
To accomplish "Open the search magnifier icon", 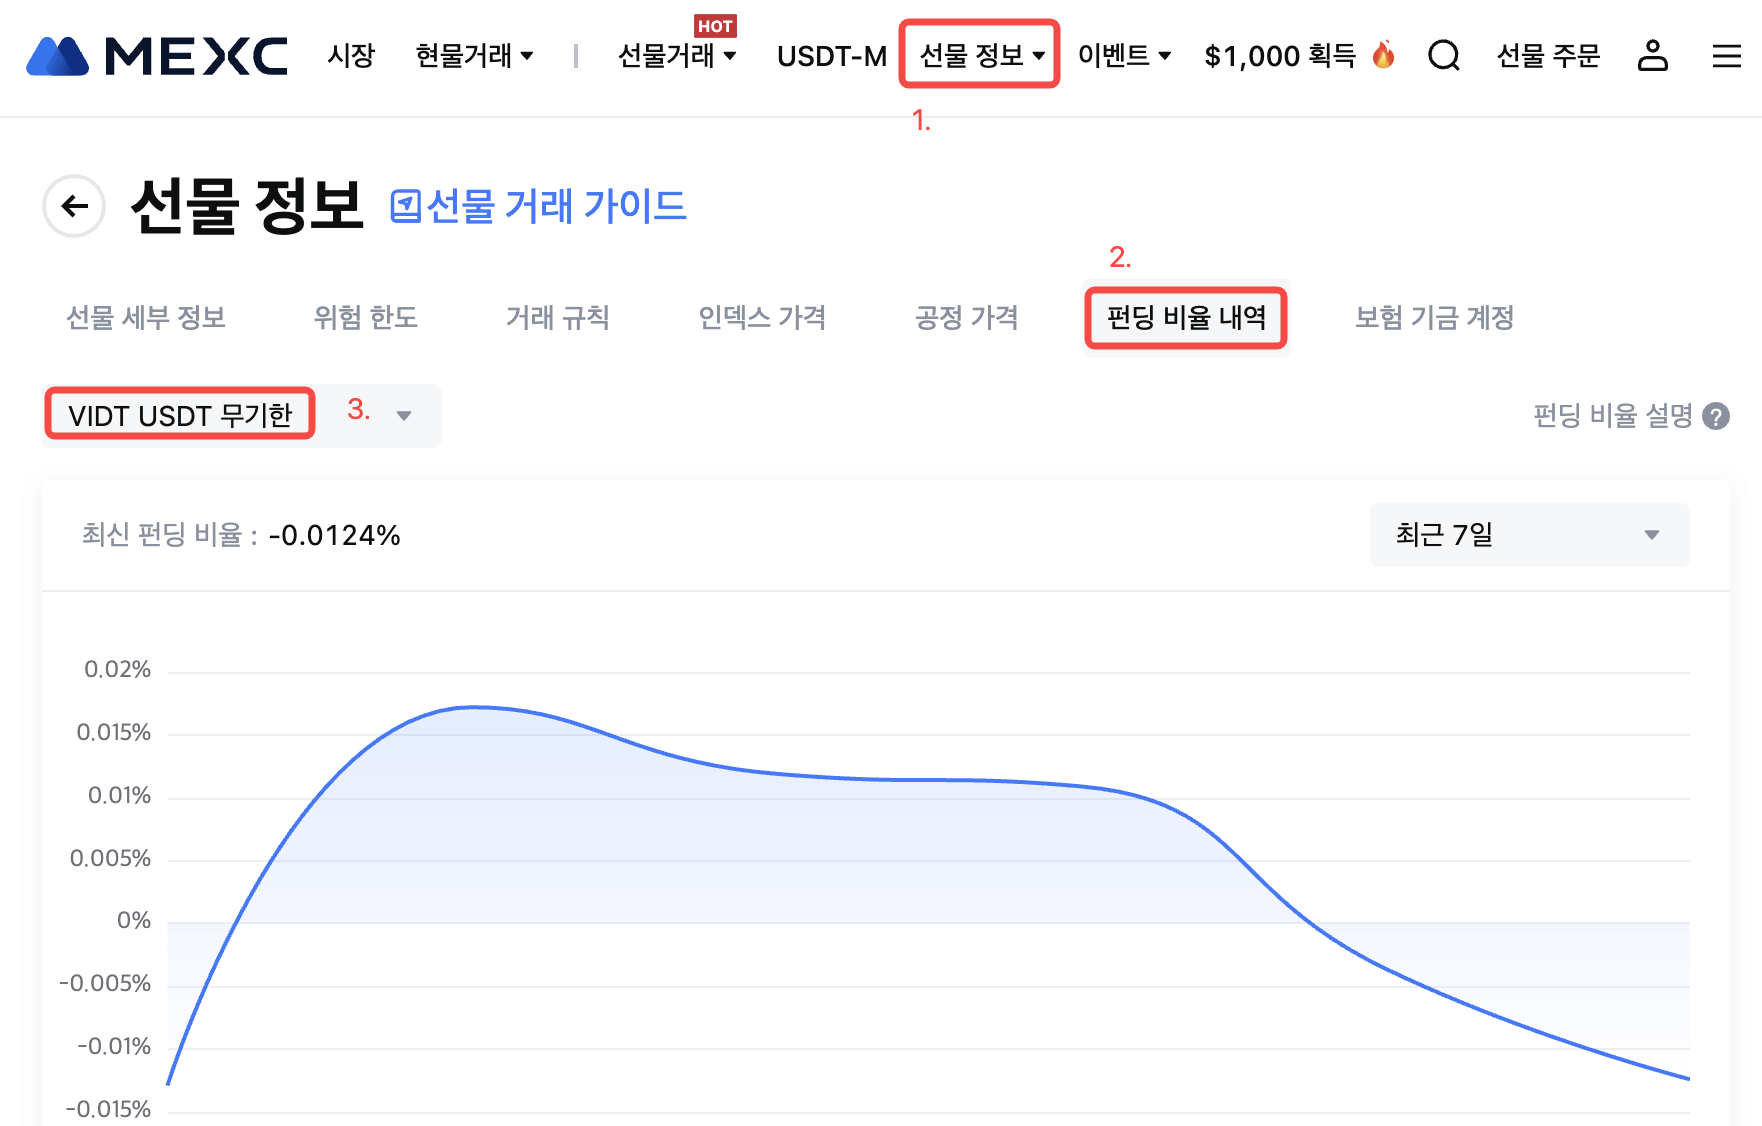I will point(1443,56).
